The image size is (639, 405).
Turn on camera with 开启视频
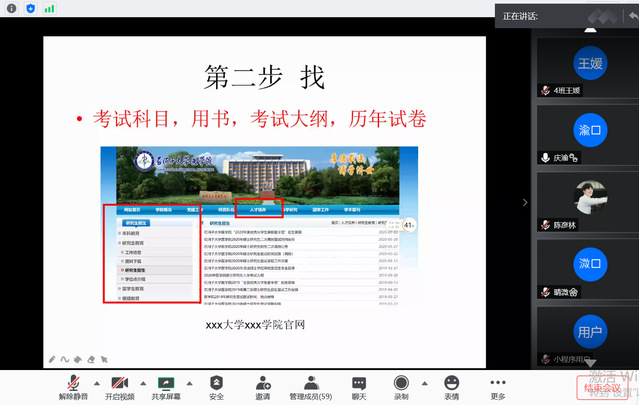click(x=118, y=387)
